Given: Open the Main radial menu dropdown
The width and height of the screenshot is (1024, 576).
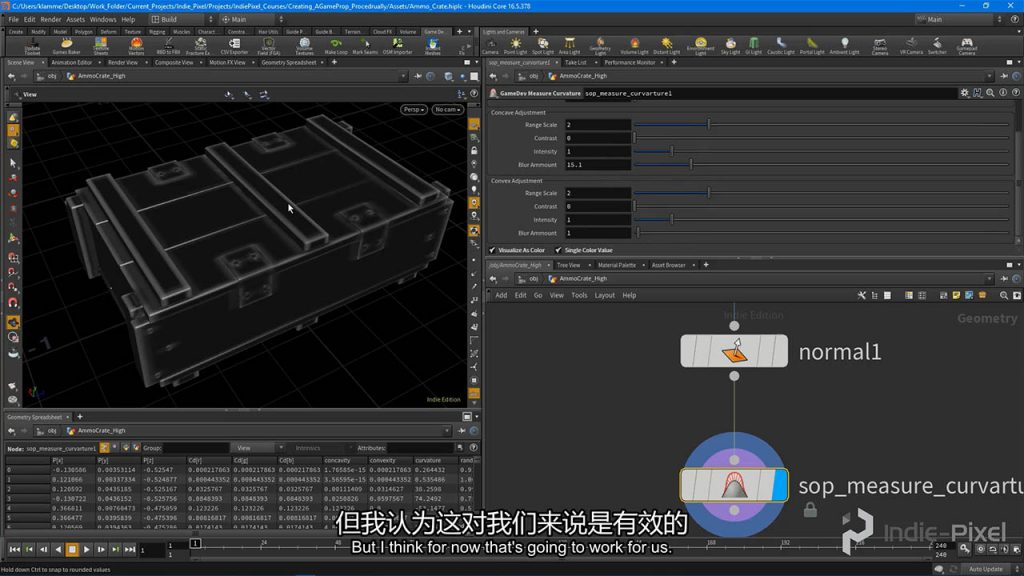Looking at the screenshot, I should coord(252,20).
